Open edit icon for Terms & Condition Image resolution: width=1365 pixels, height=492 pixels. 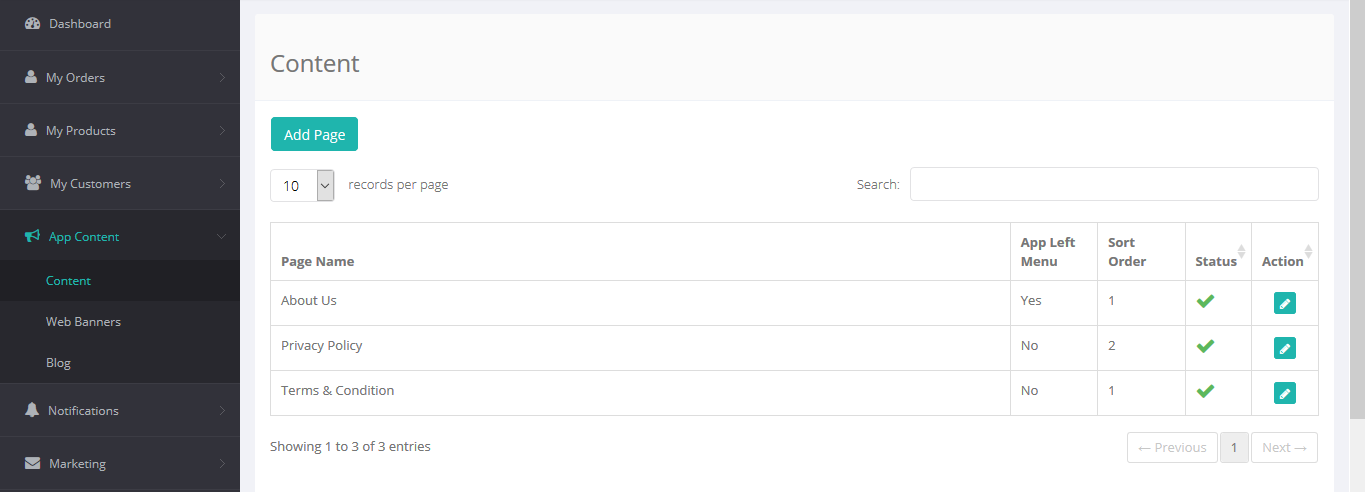coord(1284,393)
